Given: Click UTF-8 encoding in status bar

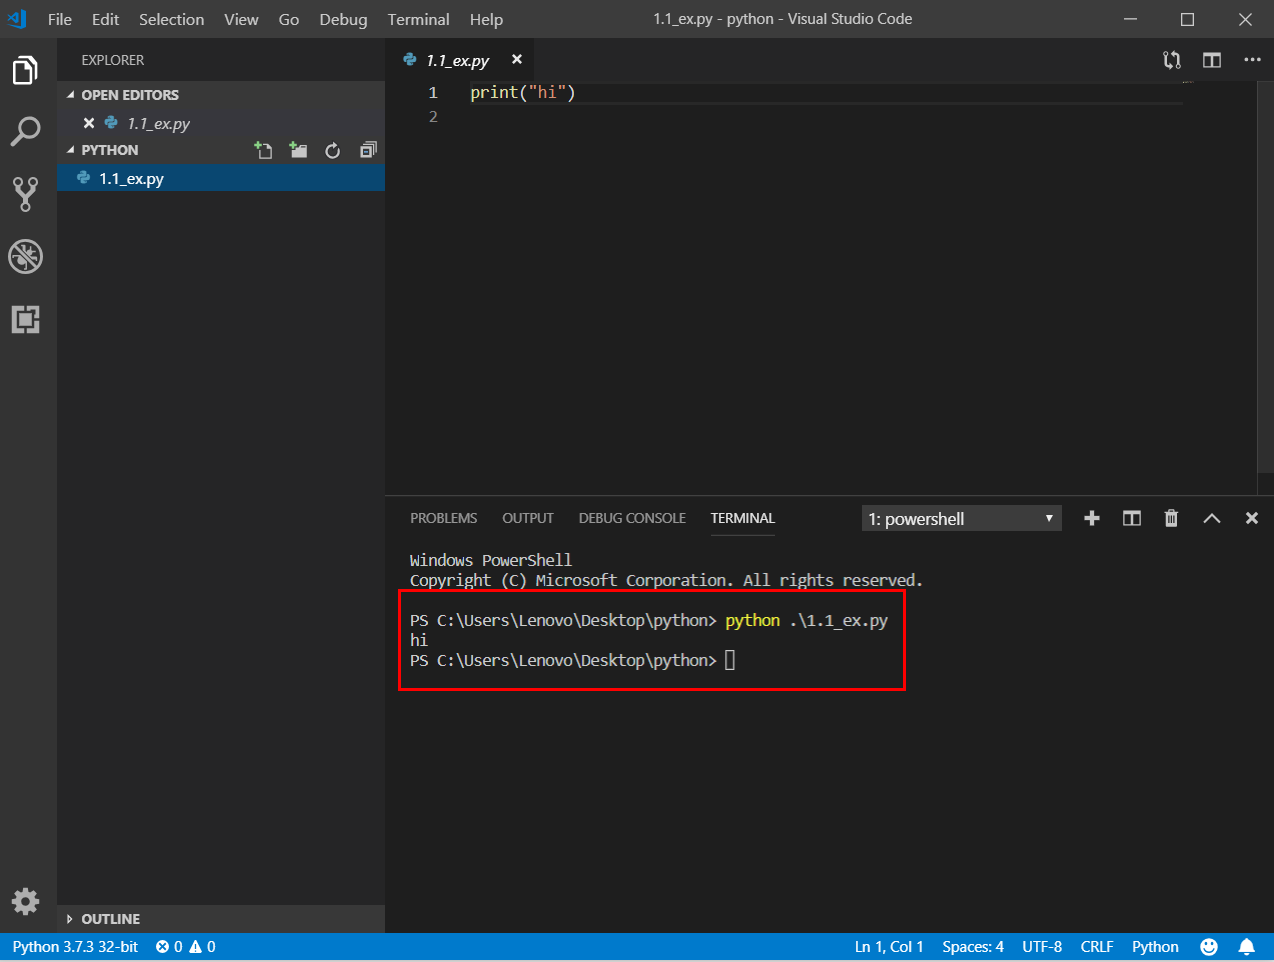Looking at the screenshot, I should coord(1042,947).
